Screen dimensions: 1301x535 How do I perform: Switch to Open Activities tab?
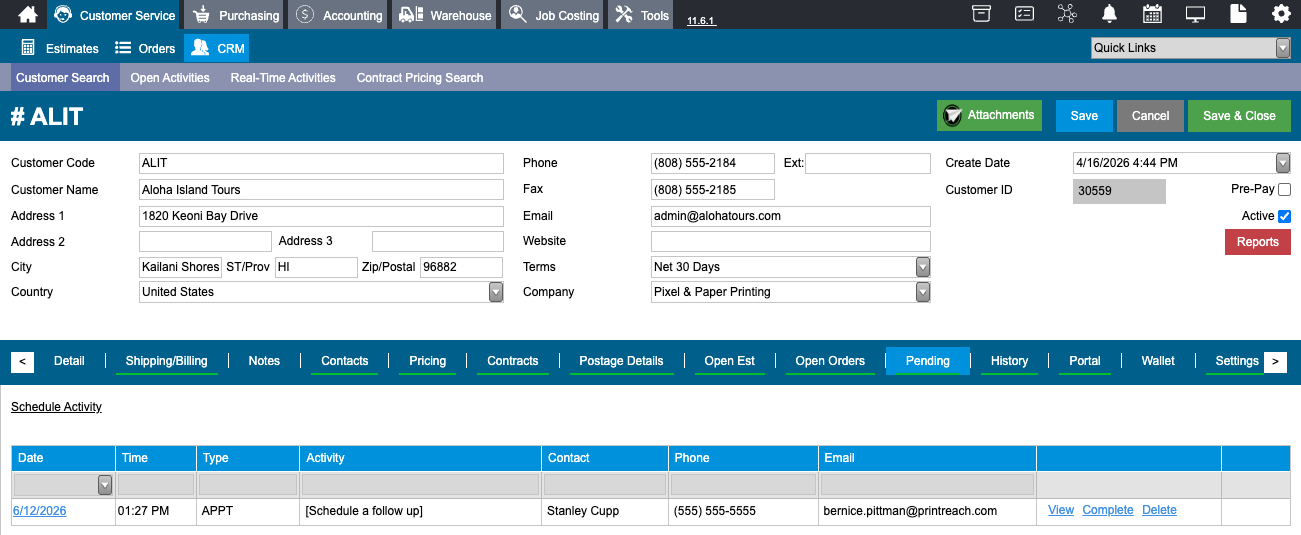click(x=170, y=78)
